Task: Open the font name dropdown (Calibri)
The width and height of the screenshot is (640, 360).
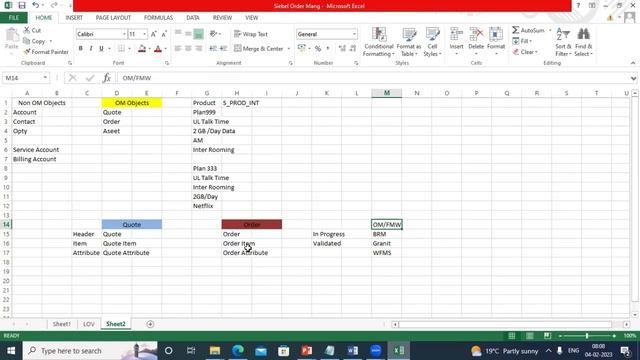Action: click(124, 34)
